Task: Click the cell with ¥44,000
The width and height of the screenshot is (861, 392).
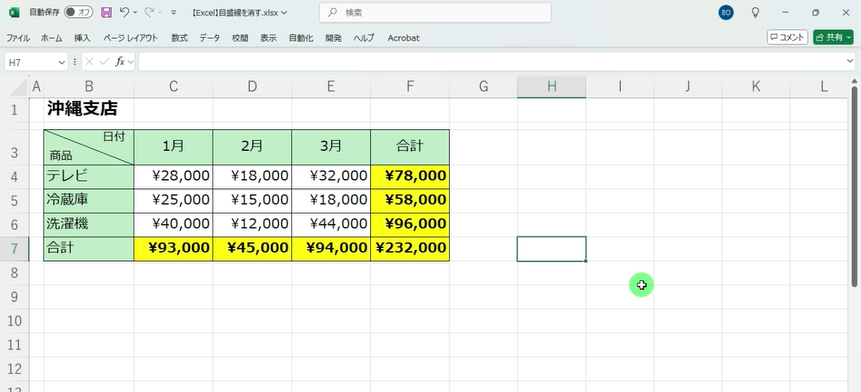Action: coord(331,225)
